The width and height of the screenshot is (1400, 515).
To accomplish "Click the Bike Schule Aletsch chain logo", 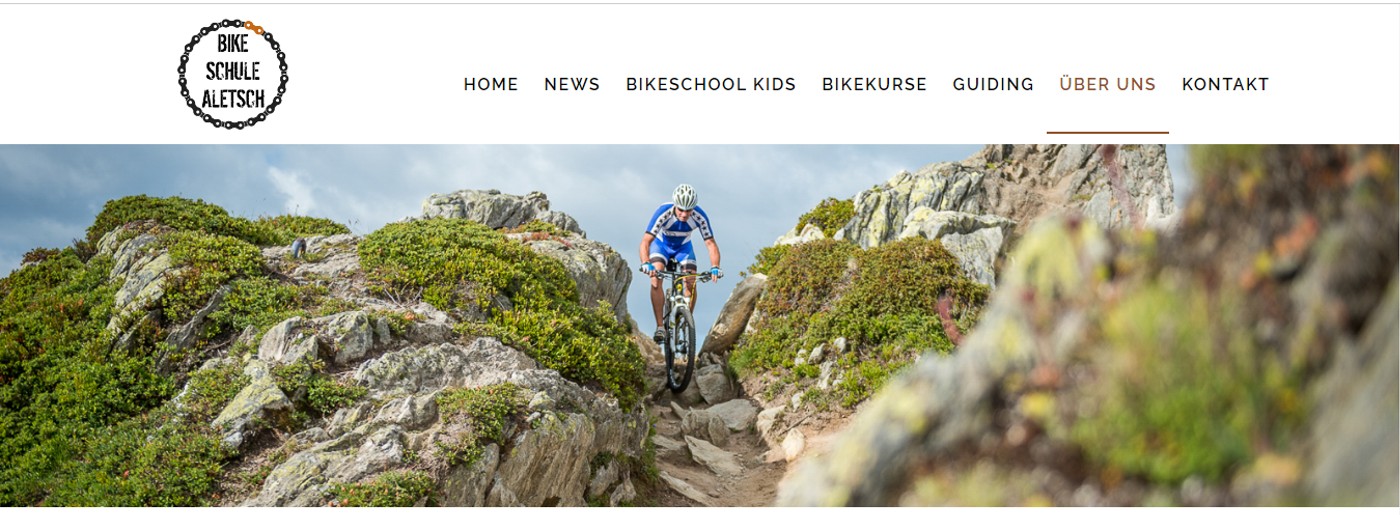I will [233, 74].
